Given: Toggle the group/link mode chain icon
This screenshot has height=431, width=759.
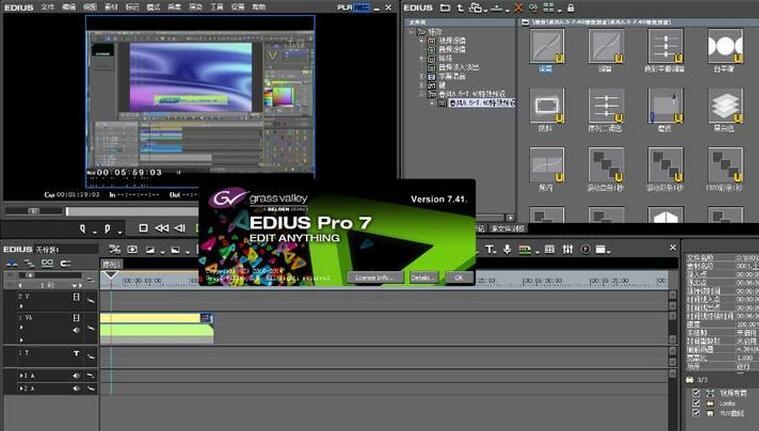Looking at the screenshot, I should pos(47,263).
